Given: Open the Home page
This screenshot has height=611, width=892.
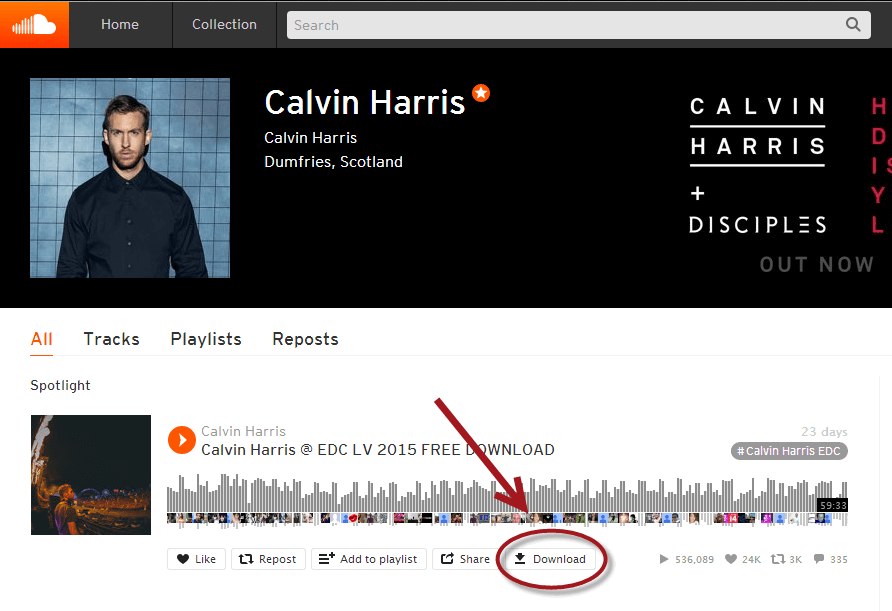Looking at the screenshot, I should (x=120, y=24).
